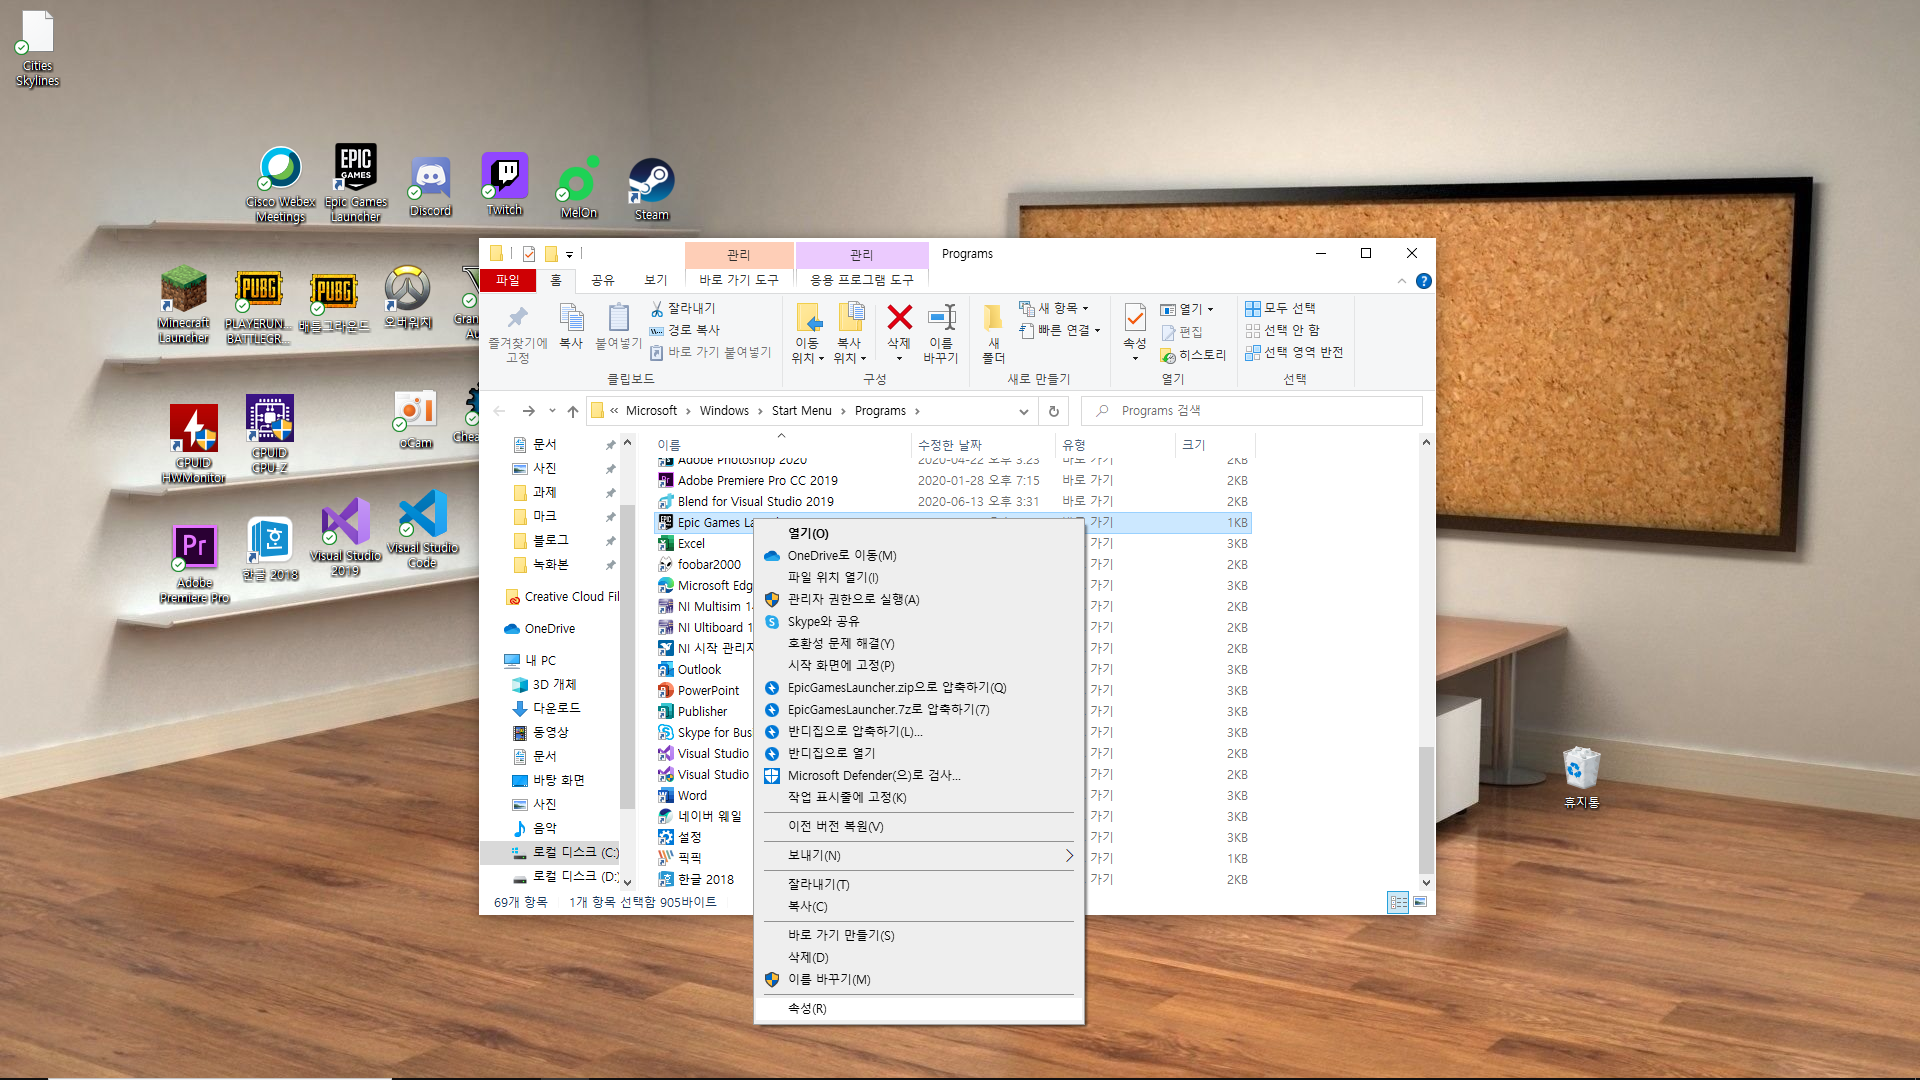
Task: Select the PLAYERUNKNOWN'S BATTLEGROUNDS desktop icon
Action: coord(258,307)
